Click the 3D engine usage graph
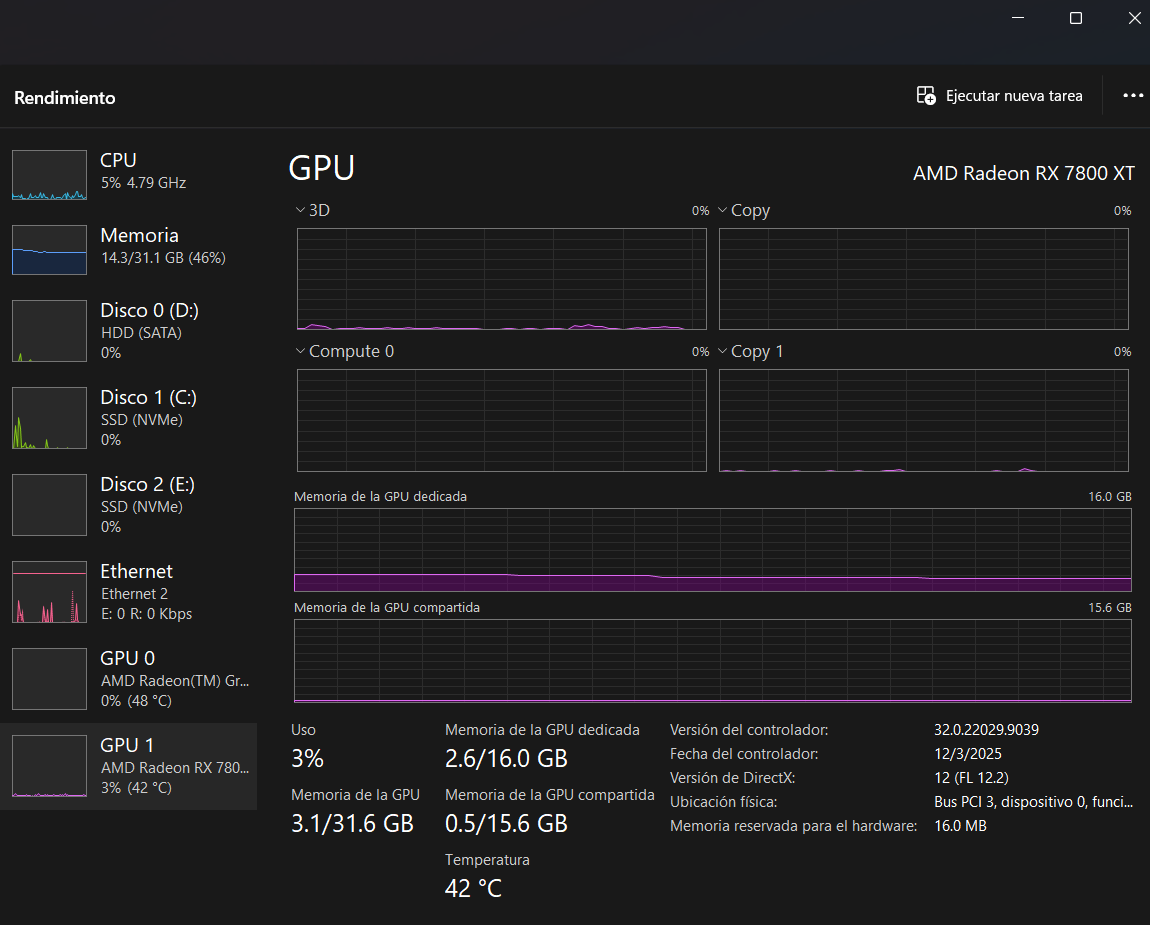Viewport: 1150px width, 925px height. click(501, 279)
